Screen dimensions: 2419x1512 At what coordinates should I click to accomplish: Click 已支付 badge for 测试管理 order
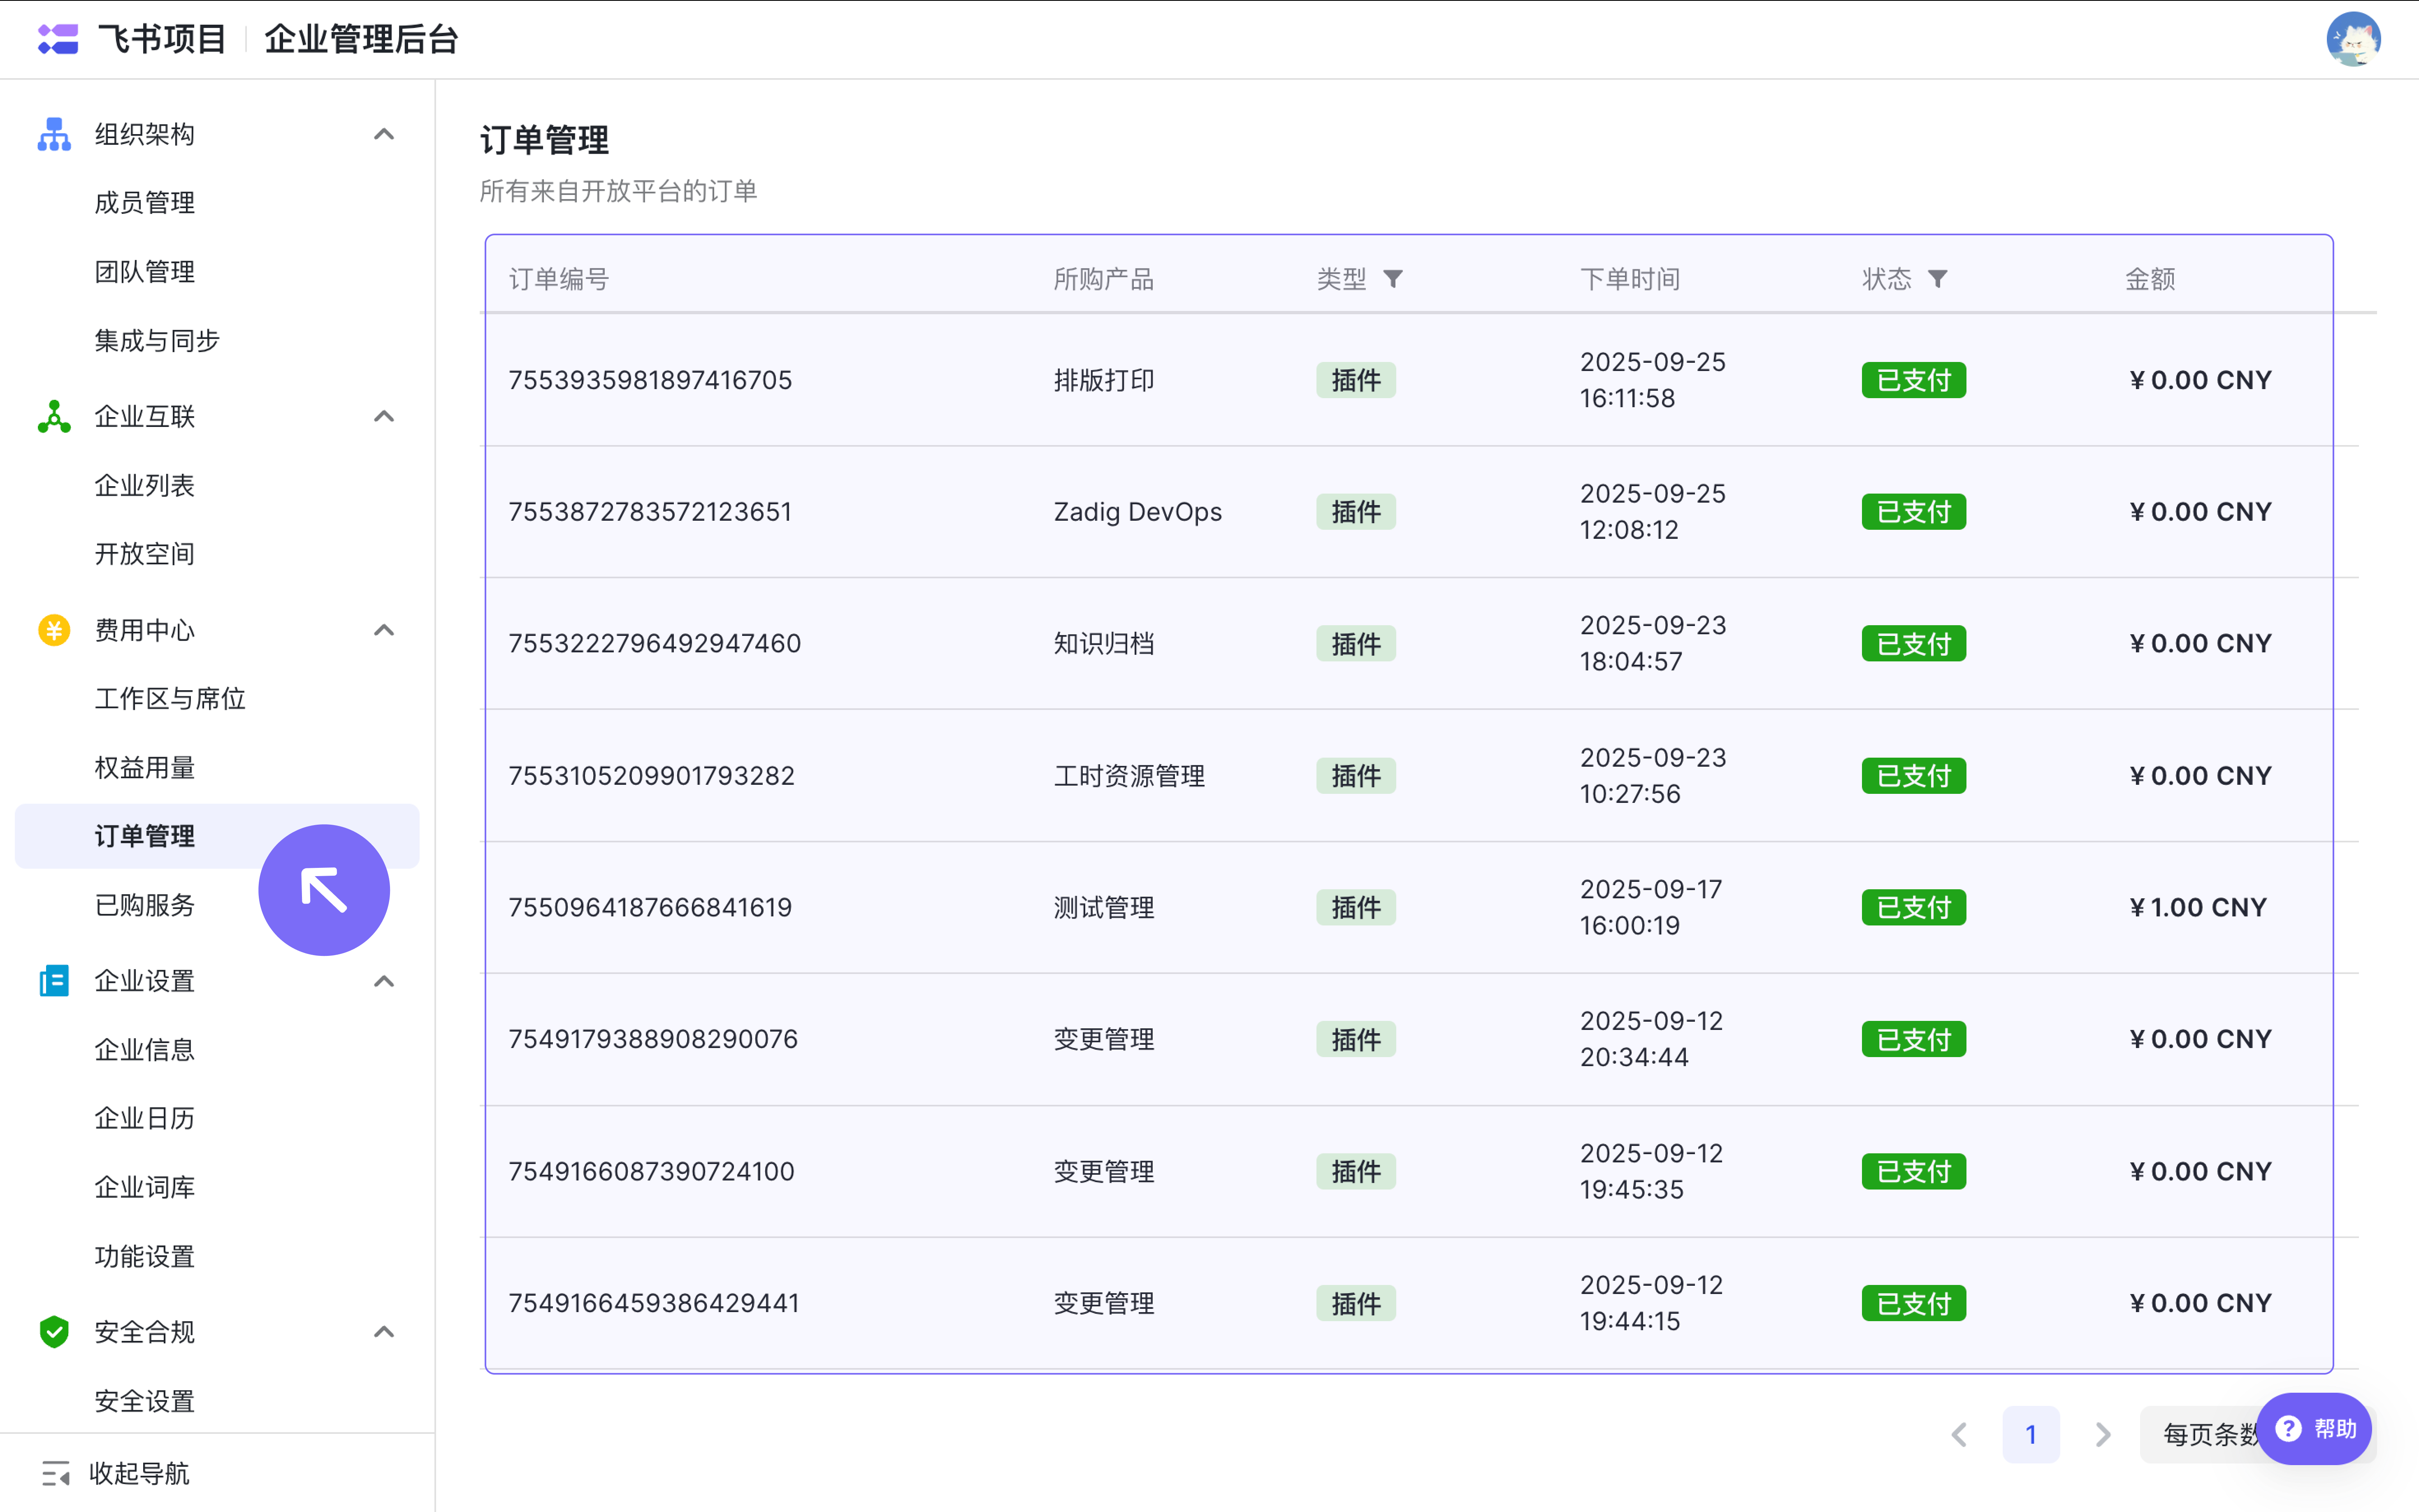pos(1913,907)
